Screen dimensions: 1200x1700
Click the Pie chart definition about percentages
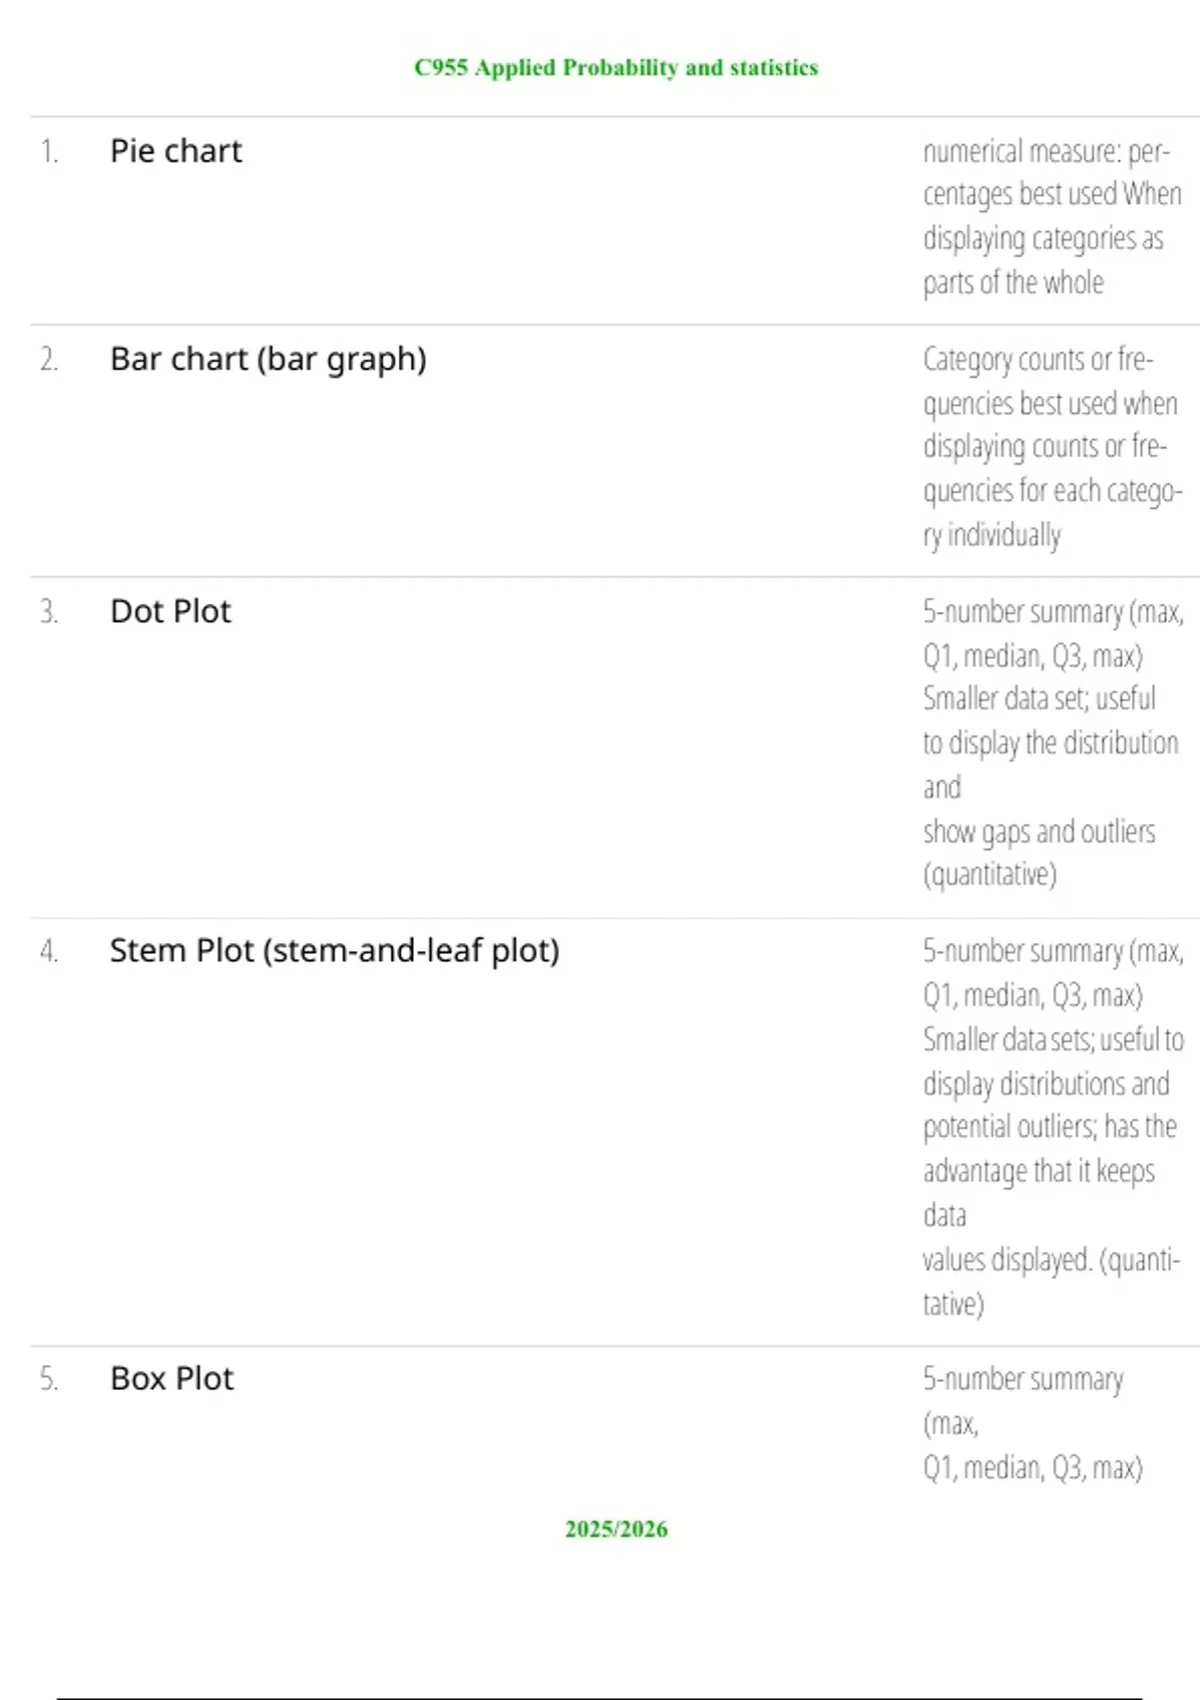coord(1052,217)
